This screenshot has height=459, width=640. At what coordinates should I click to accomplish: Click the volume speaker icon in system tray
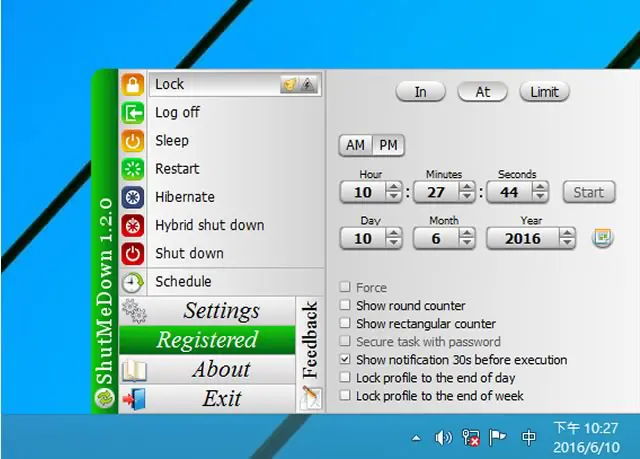tap(443, 438)
